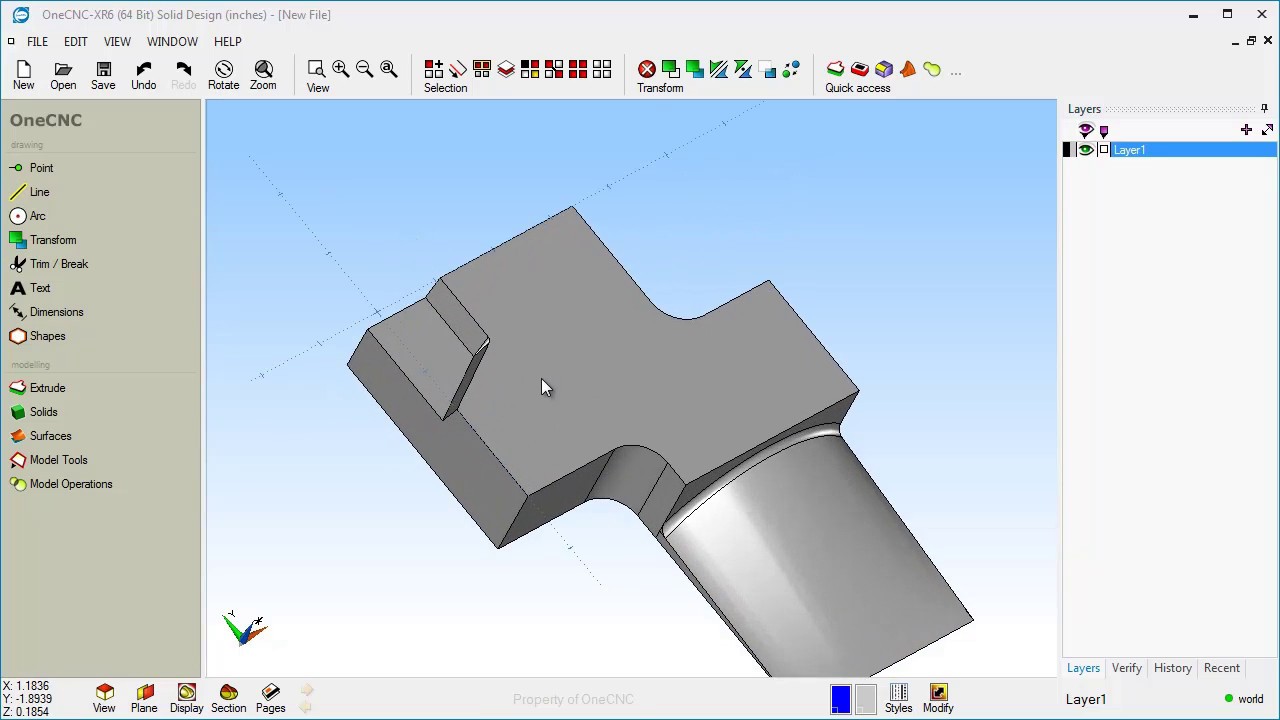Click the Layer1 black color swatch
Image resolution: width=1280 pixels, height=720 pixels.
(1067, 150)
